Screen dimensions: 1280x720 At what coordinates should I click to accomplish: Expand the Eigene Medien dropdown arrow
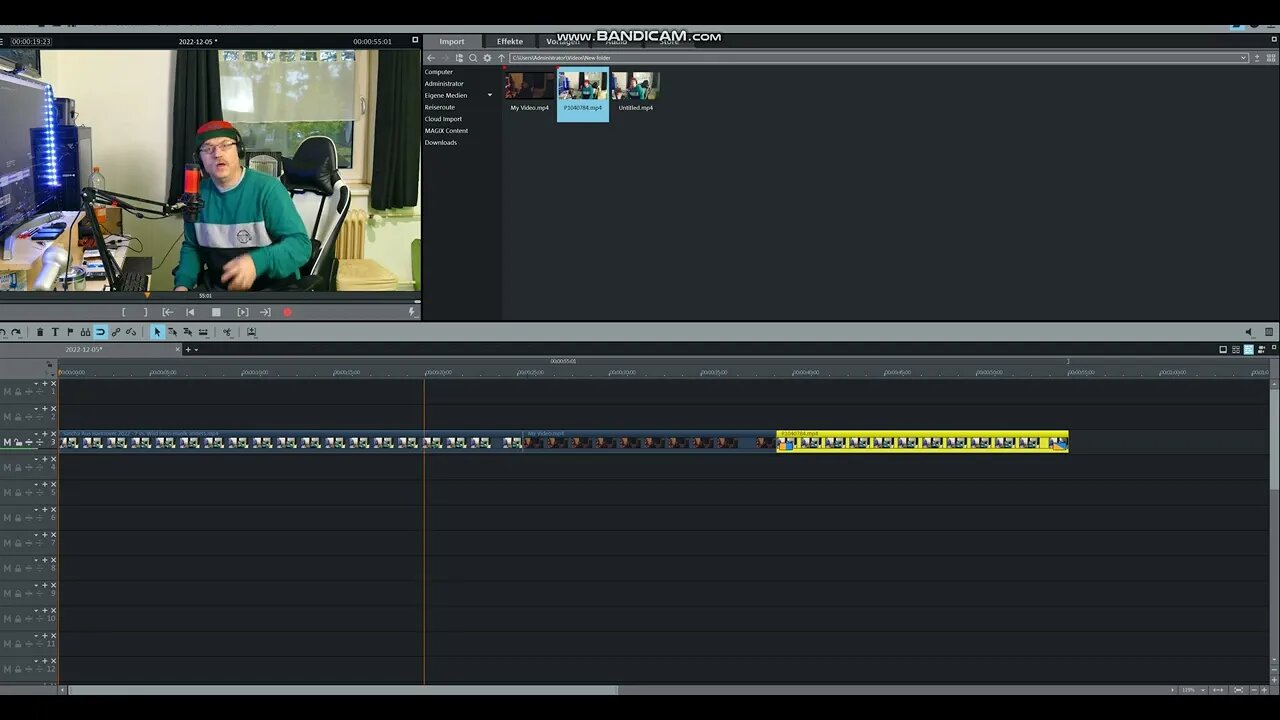pyautogui.click(x=490, y=95)
